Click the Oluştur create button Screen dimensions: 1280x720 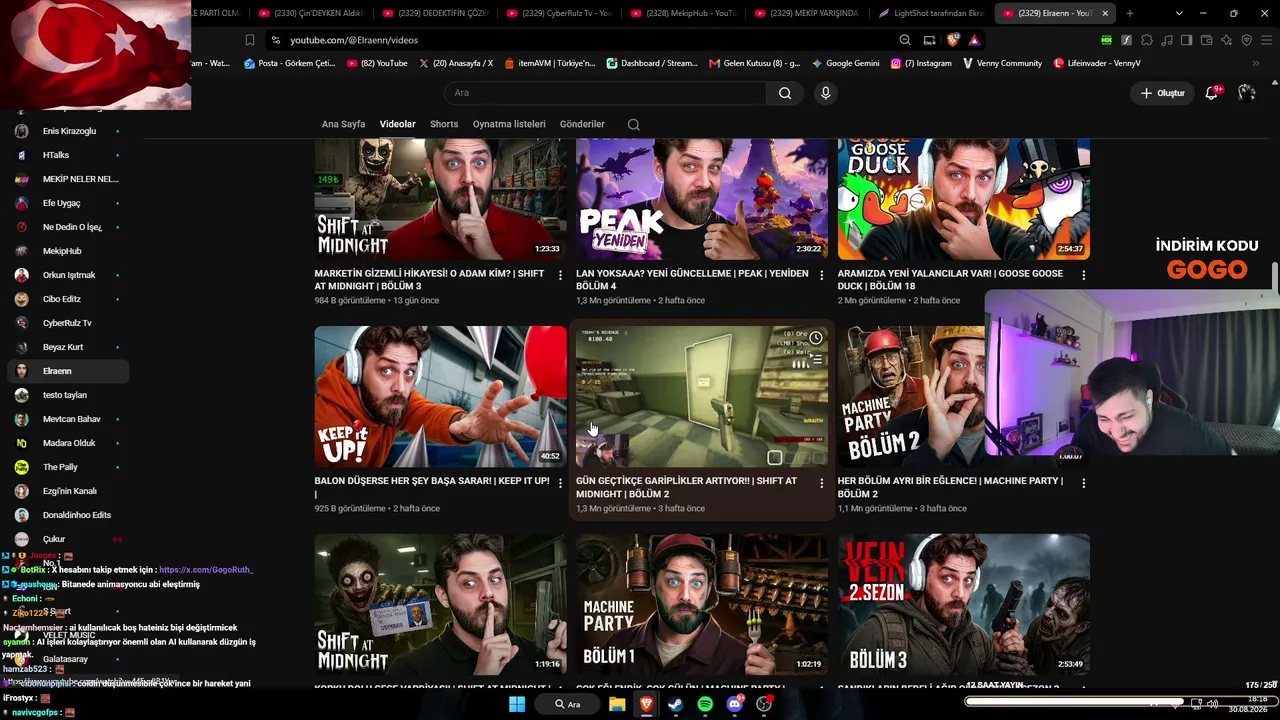coord(1161,93)
